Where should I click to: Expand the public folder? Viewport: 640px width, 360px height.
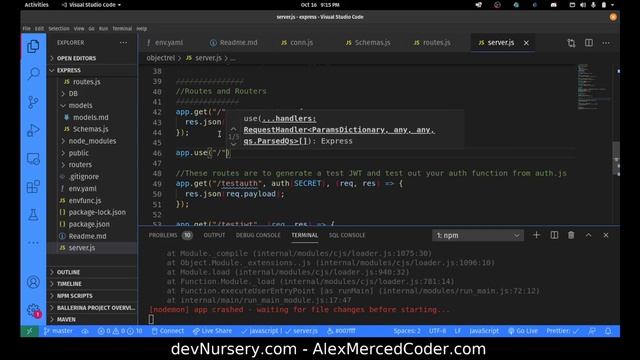[x=92, y=153]
